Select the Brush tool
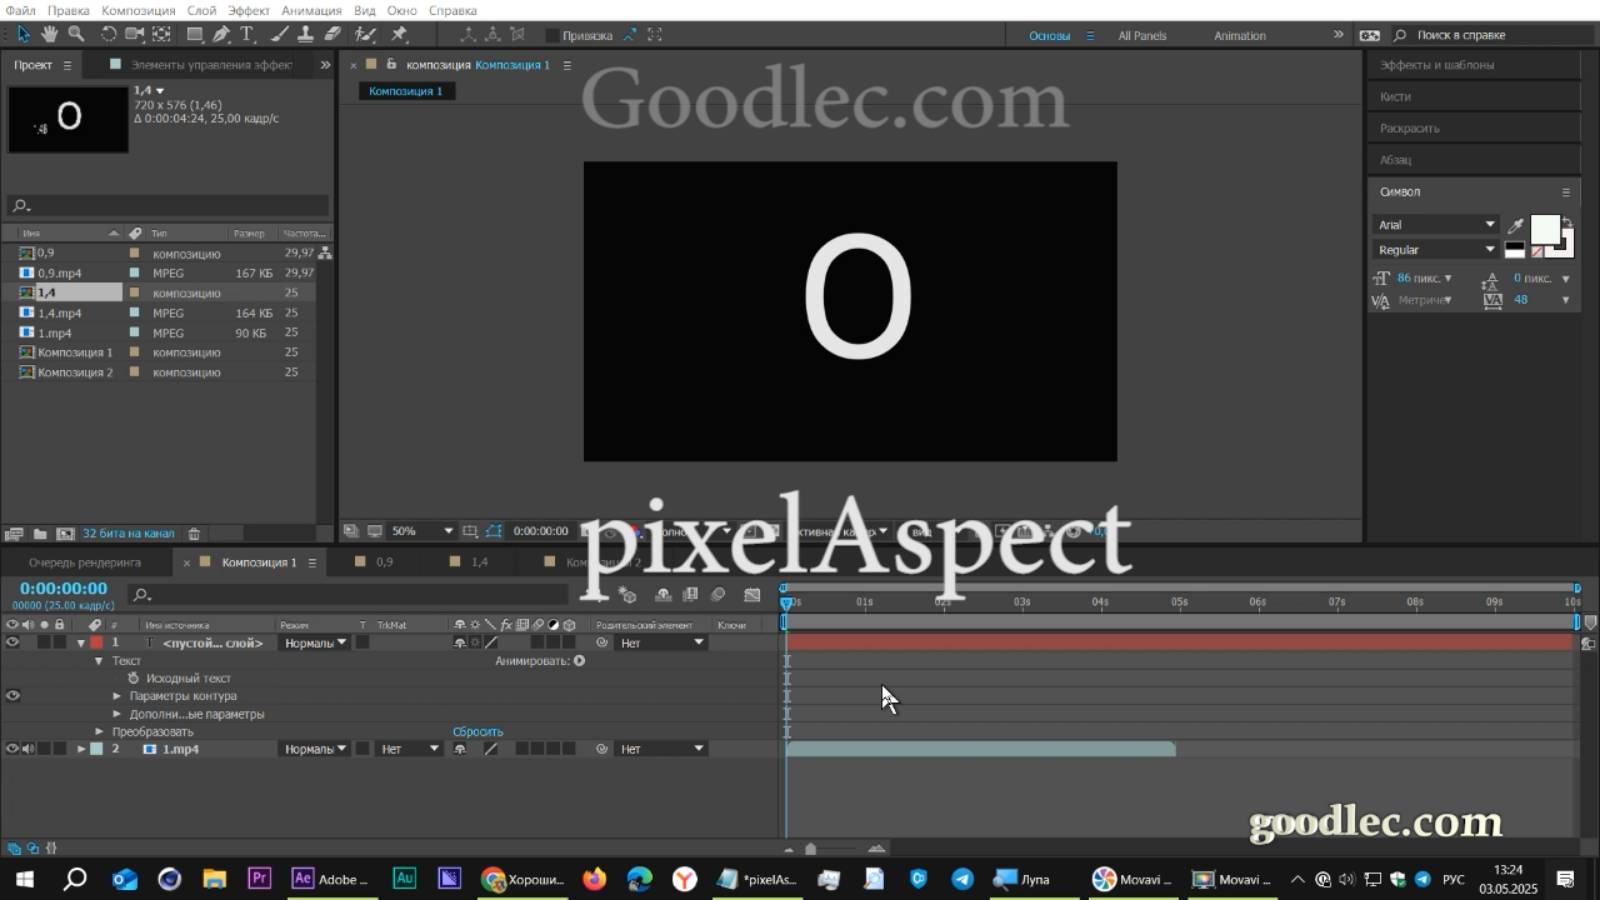Screen dimensions: 1600x900 279,34
